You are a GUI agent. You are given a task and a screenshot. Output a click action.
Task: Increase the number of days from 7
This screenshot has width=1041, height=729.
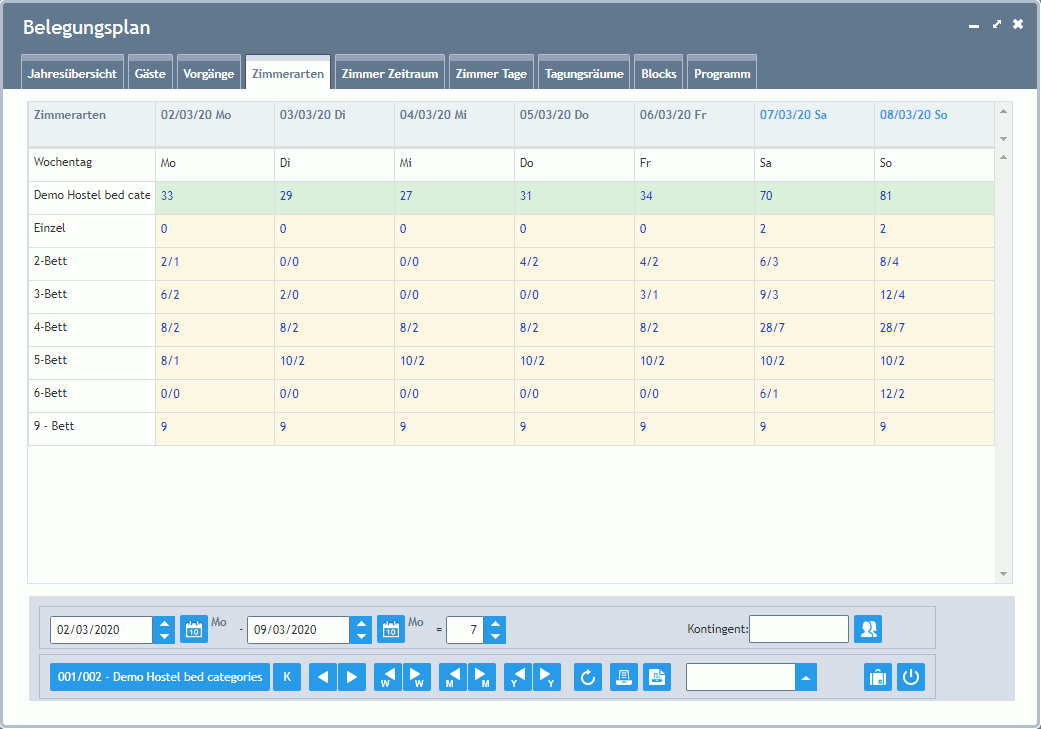(495, 623)
